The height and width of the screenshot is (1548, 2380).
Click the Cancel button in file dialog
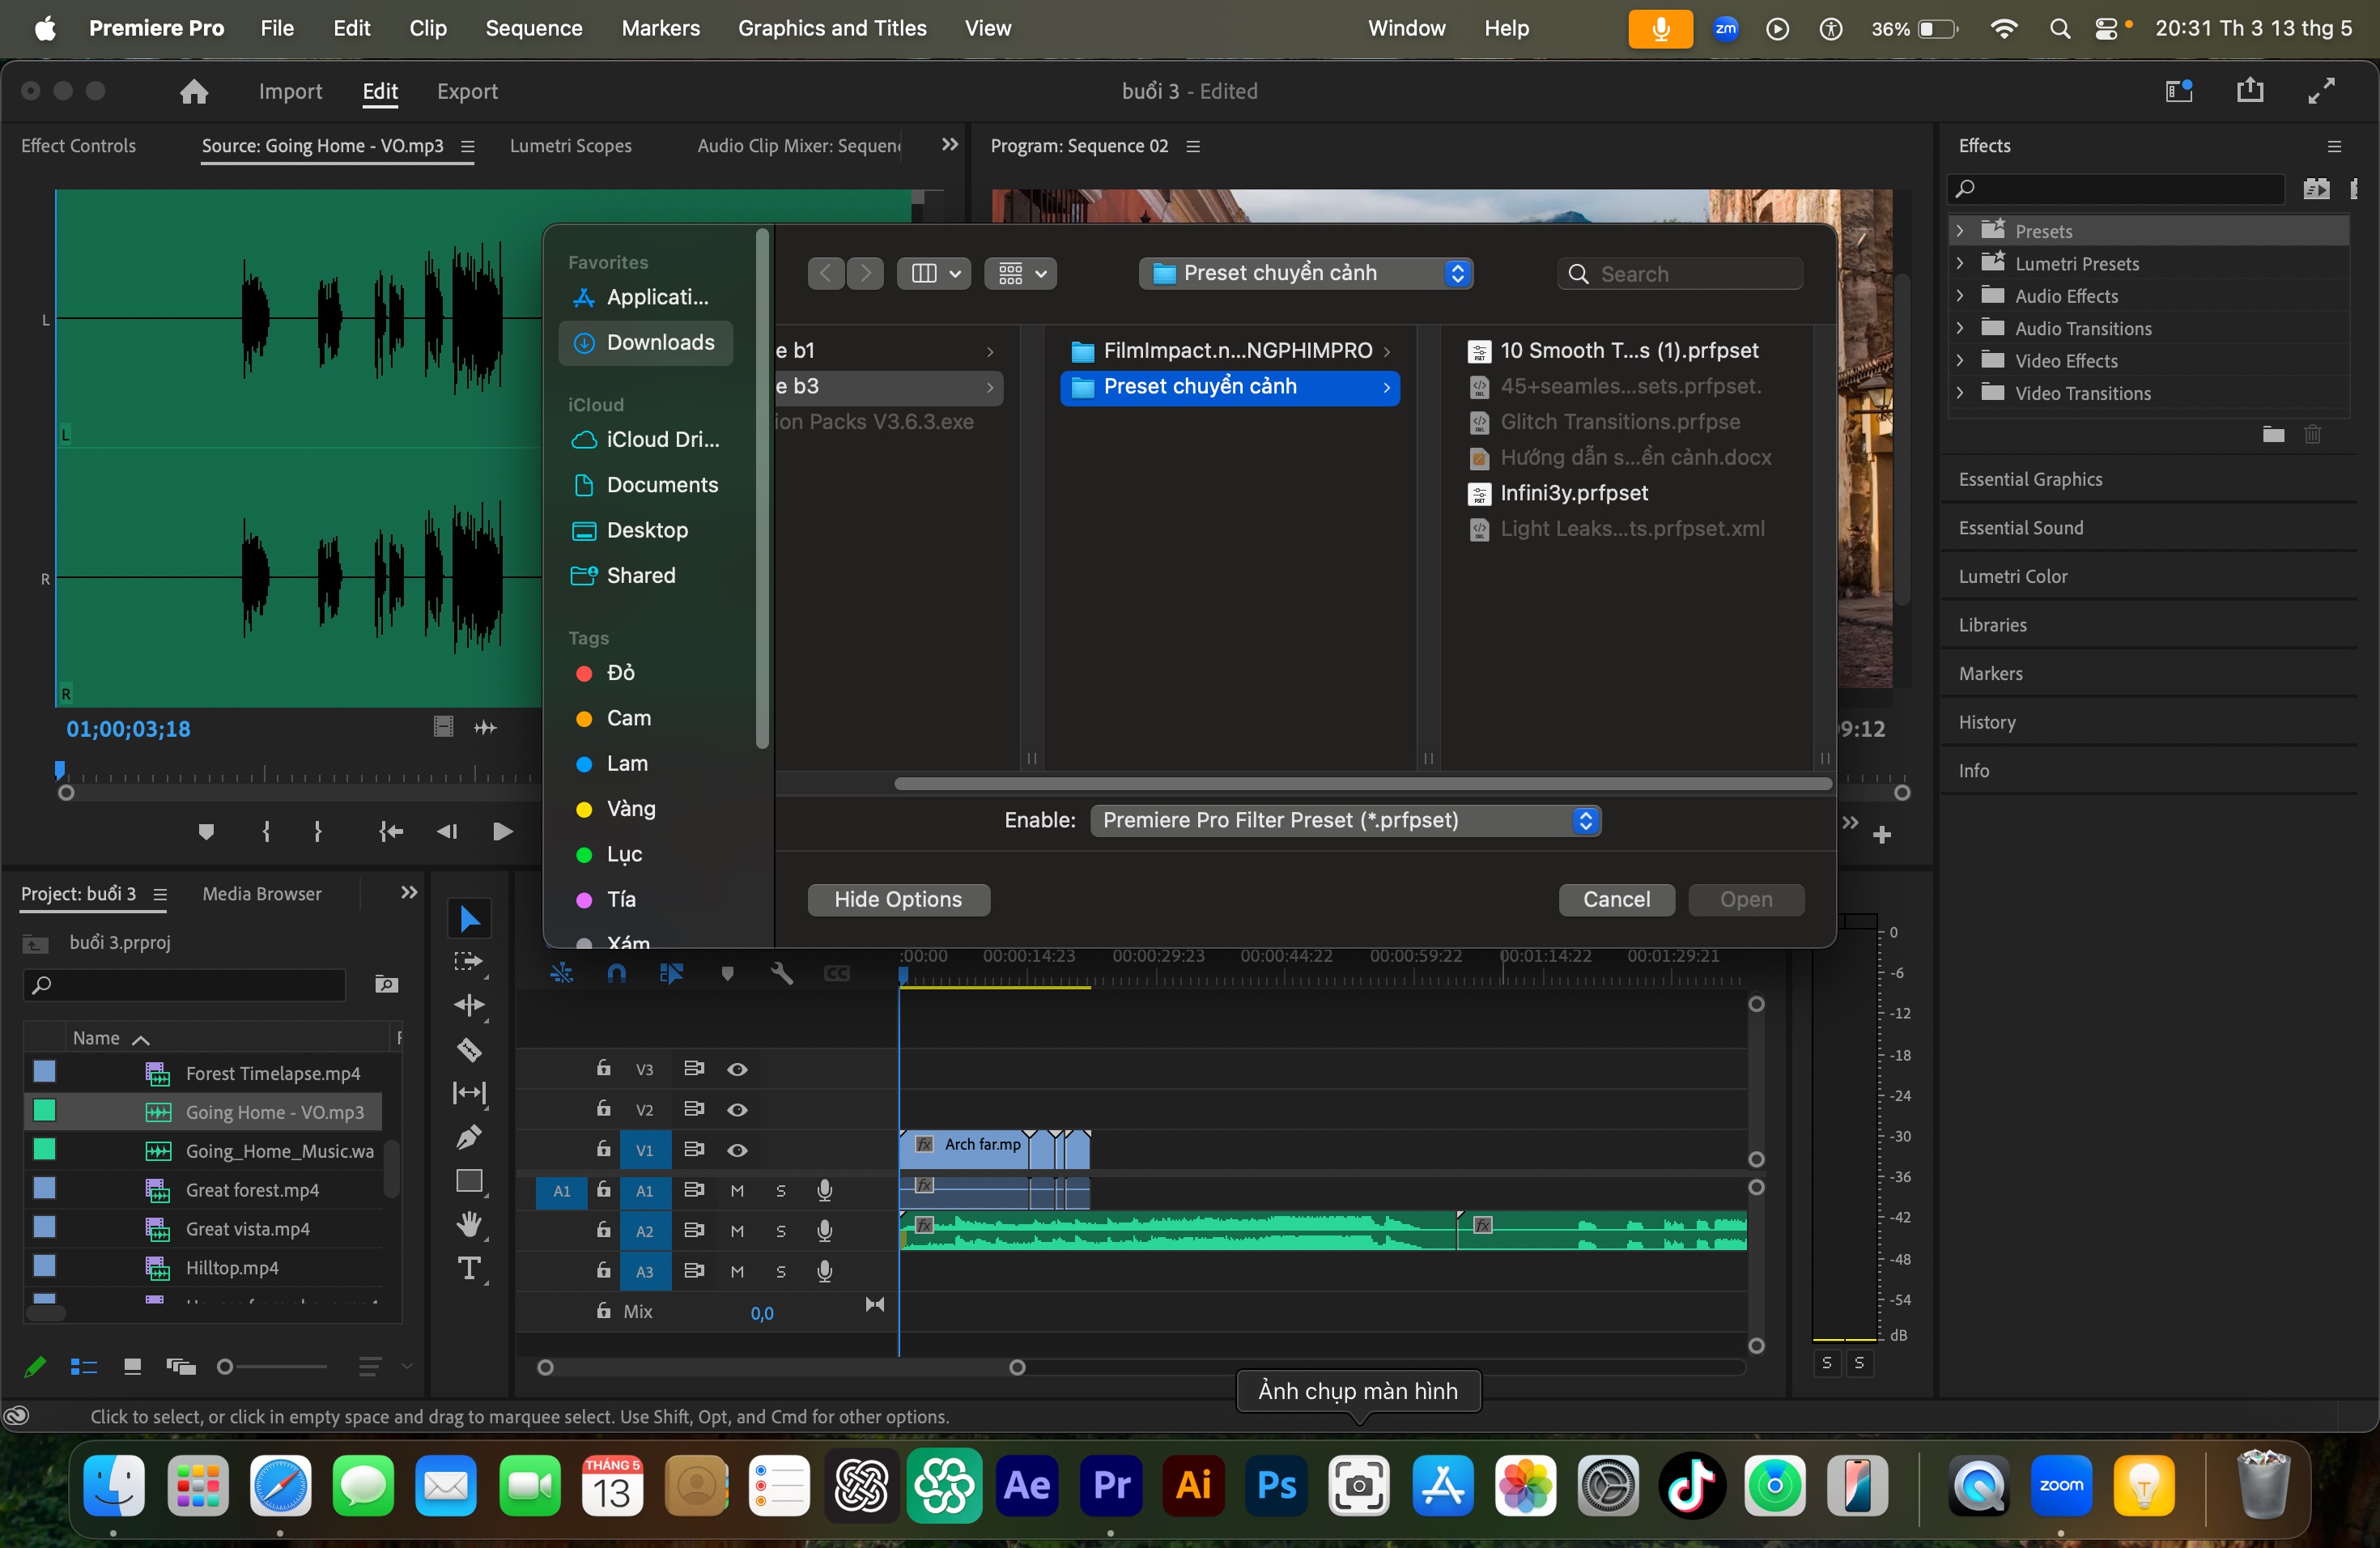coord(1616,899)
